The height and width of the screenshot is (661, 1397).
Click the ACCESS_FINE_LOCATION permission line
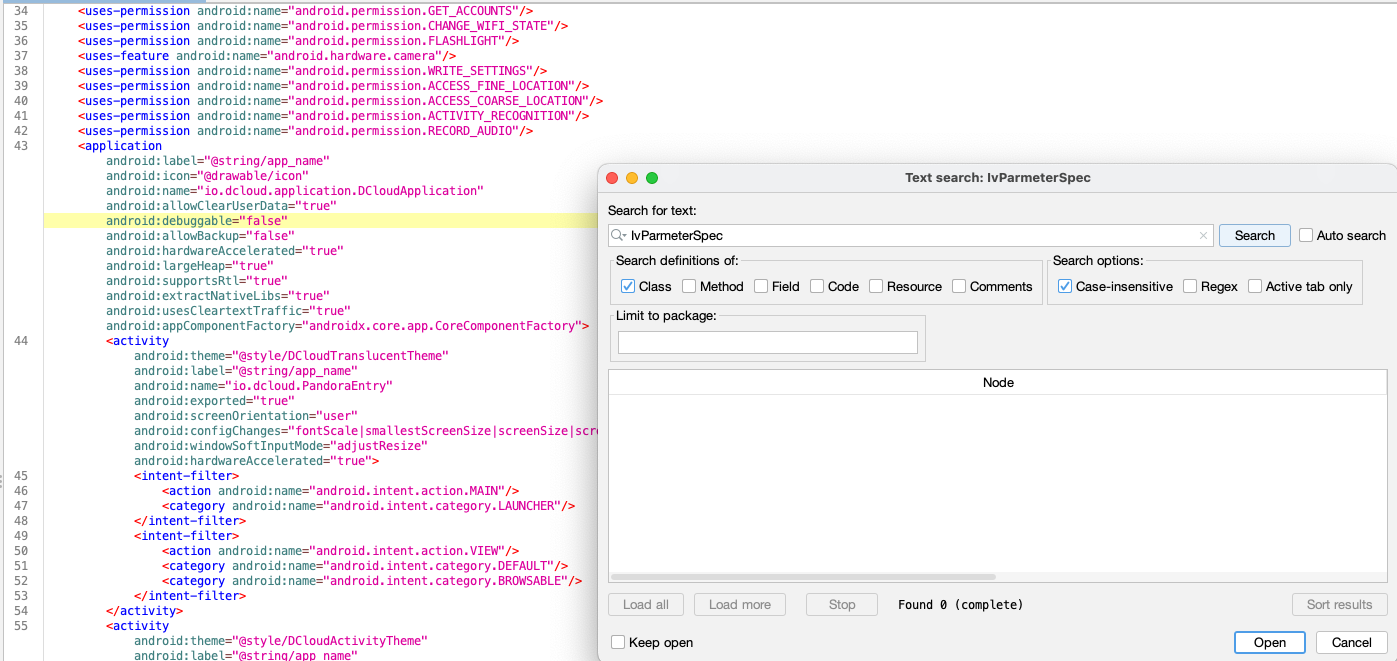pyautogui.click(x=333, y=86)
